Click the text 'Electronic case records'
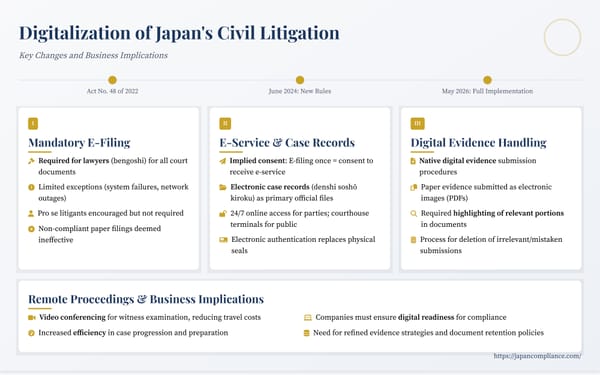Screen dimensions: 600x375 pyautogui.click(x=270, y=187)
